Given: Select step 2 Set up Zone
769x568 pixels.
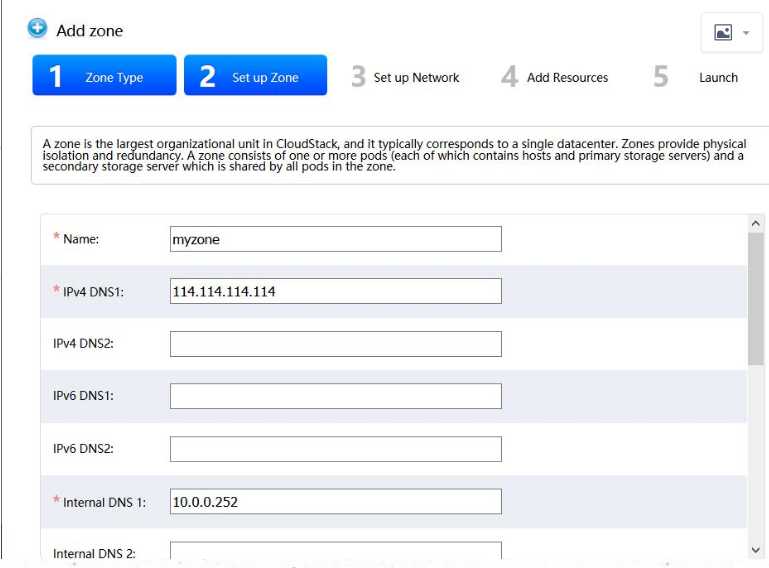Looking at the screenshot, I should (256, 75).
